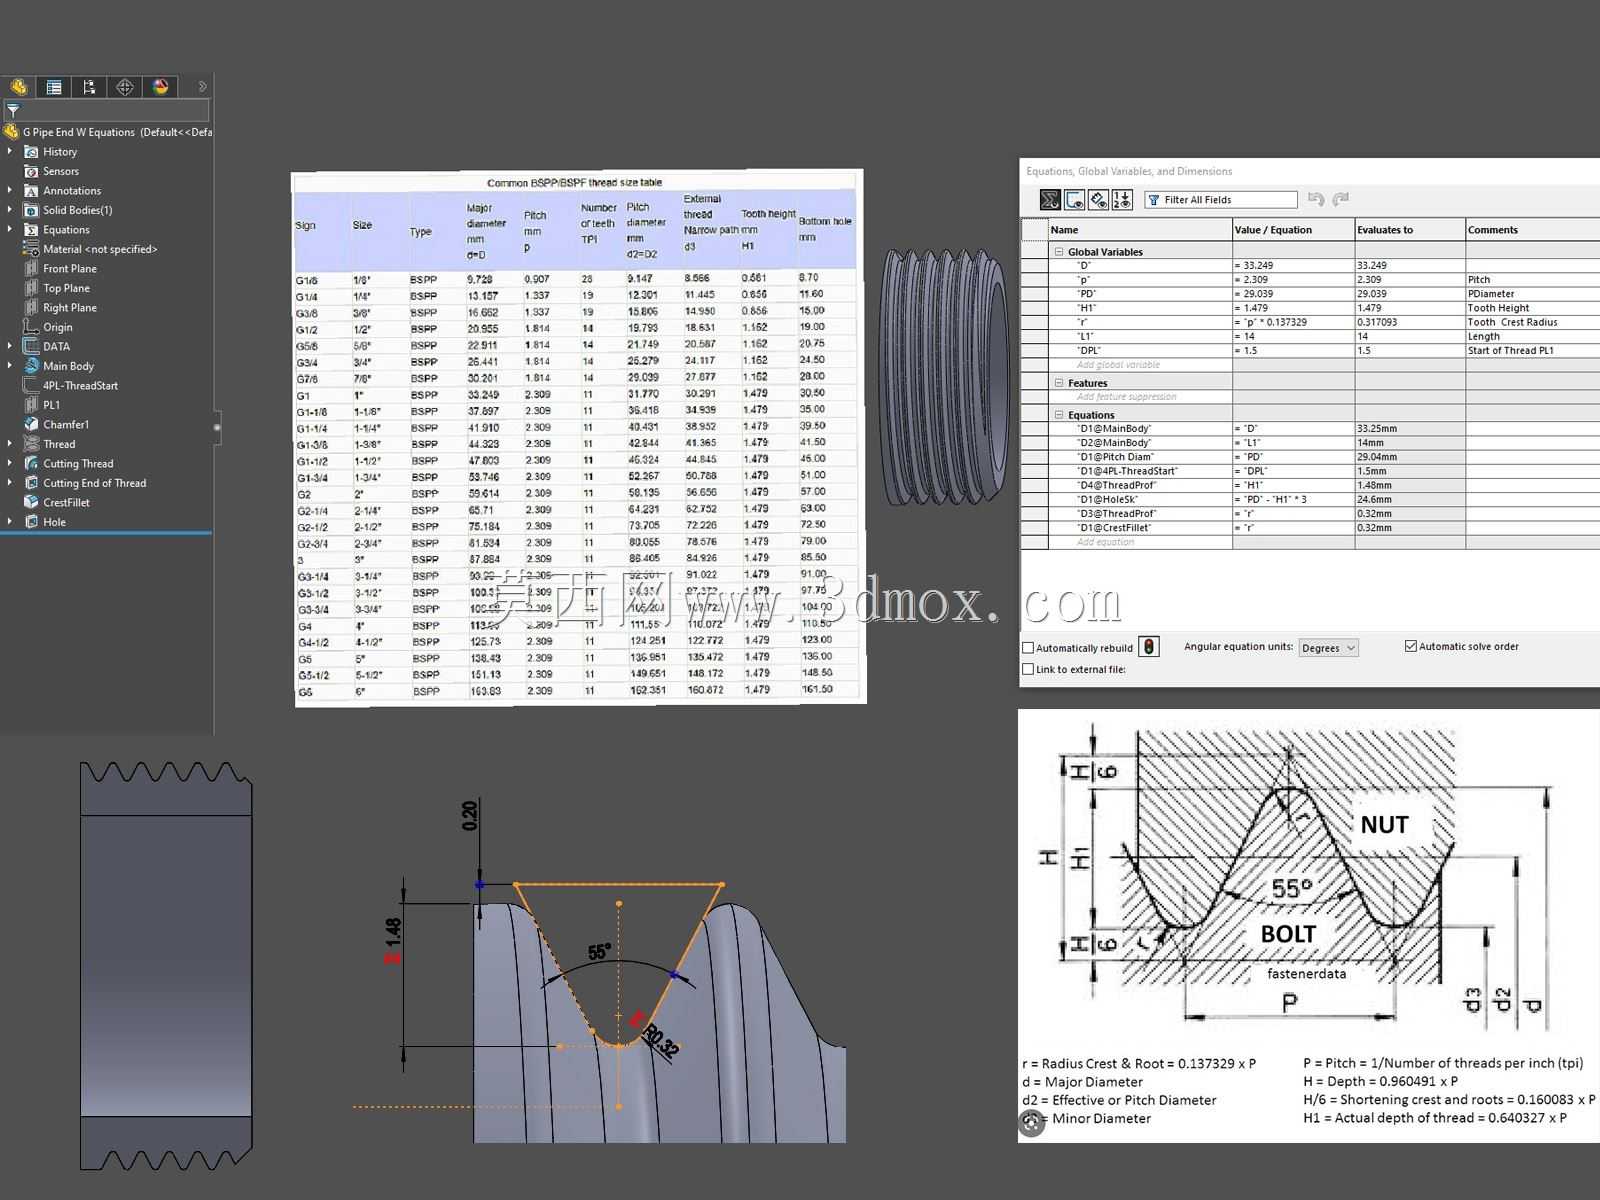Expand the Main Body feature
This screenshot has height=1200, width=1600.
click(10, 366)
